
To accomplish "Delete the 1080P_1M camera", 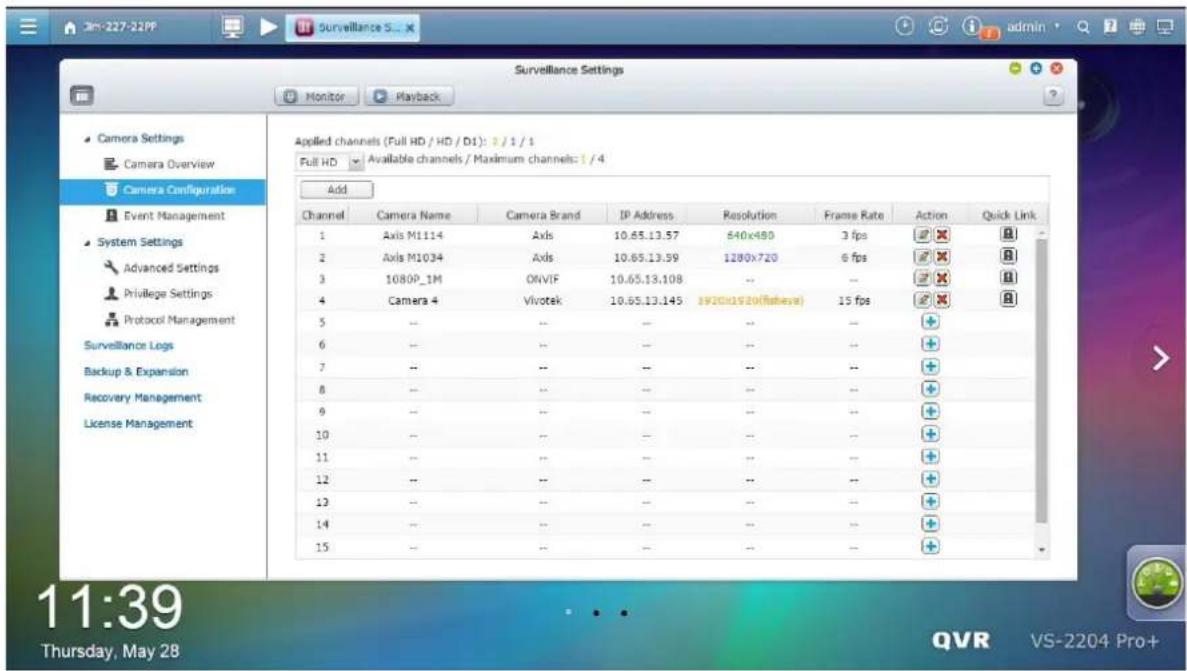I will click(941, 278).
